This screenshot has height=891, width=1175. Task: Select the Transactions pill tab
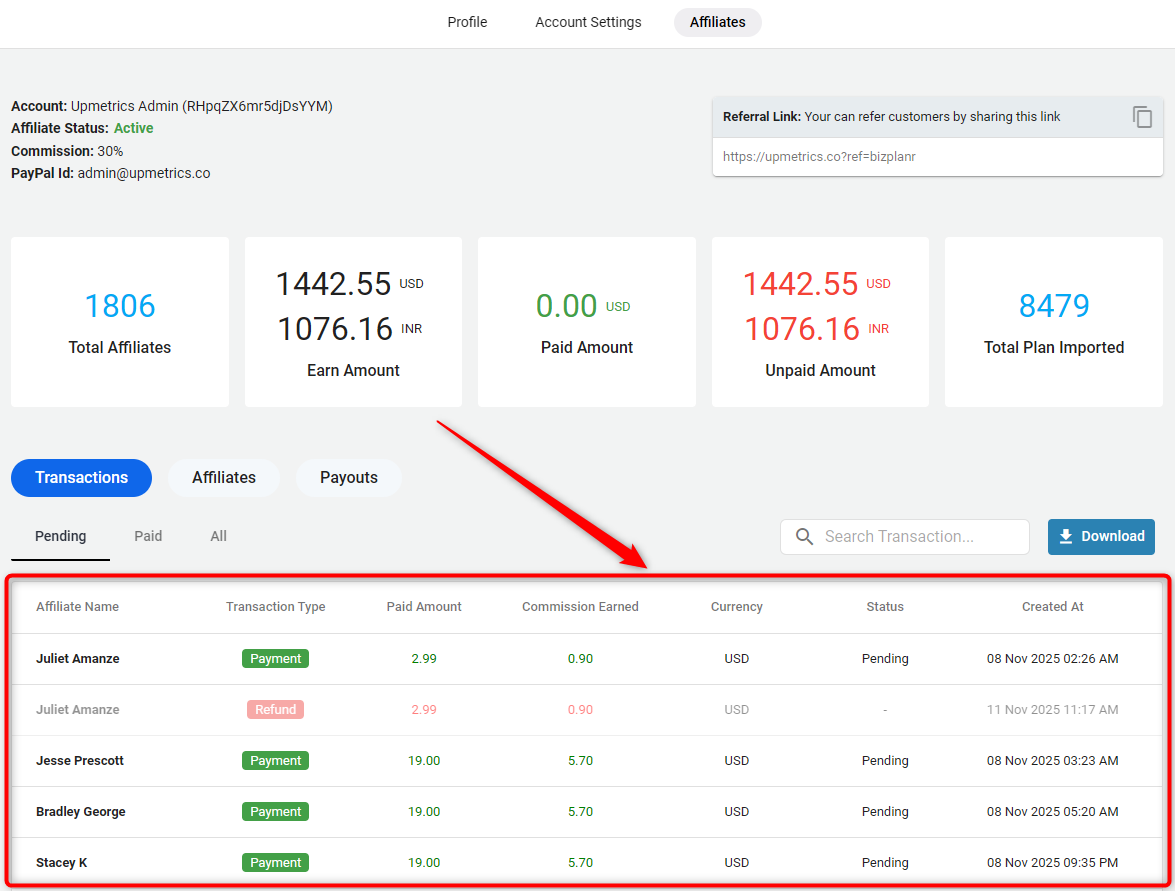tap(82, 477)
